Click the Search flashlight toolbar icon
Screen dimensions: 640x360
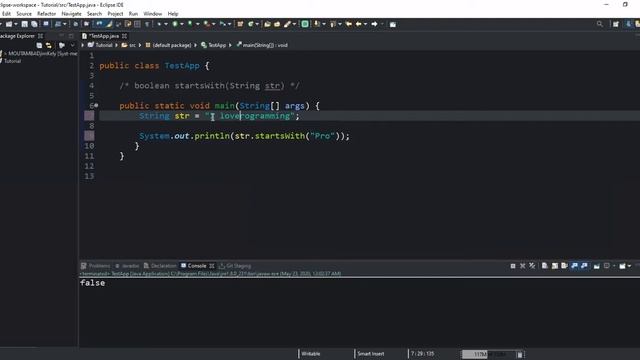click(287, 24)
